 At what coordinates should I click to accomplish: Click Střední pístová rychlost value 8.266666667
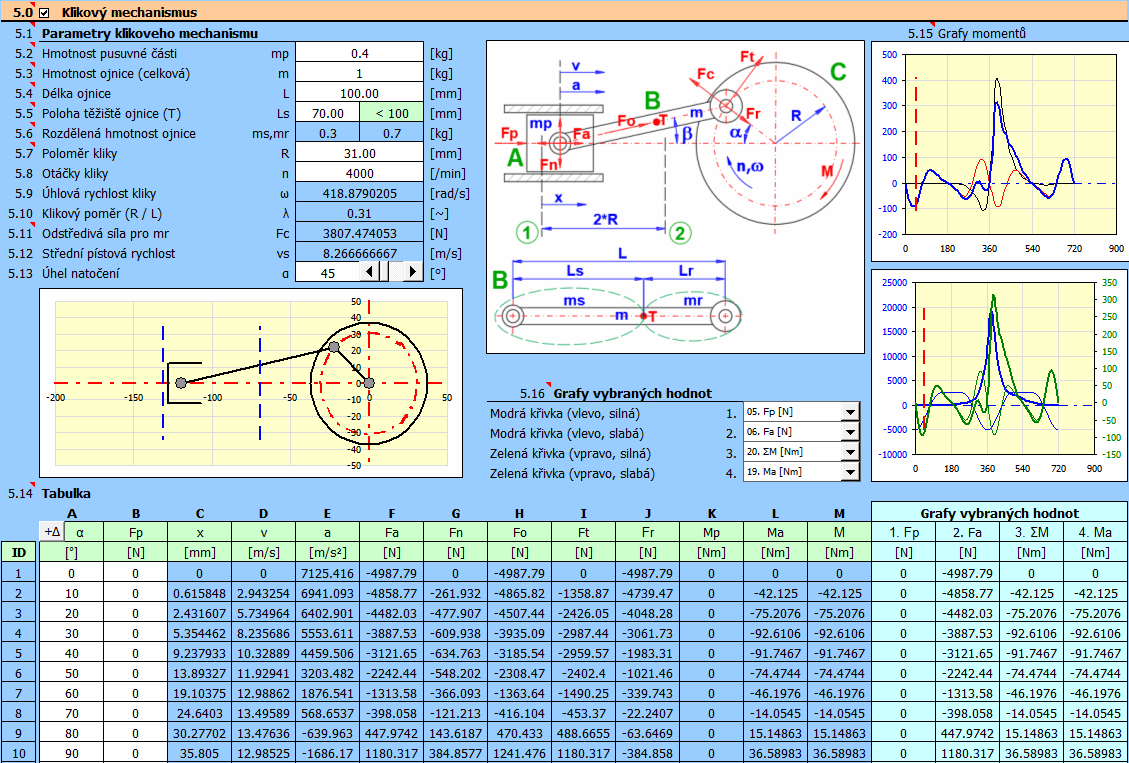point(360,253)
